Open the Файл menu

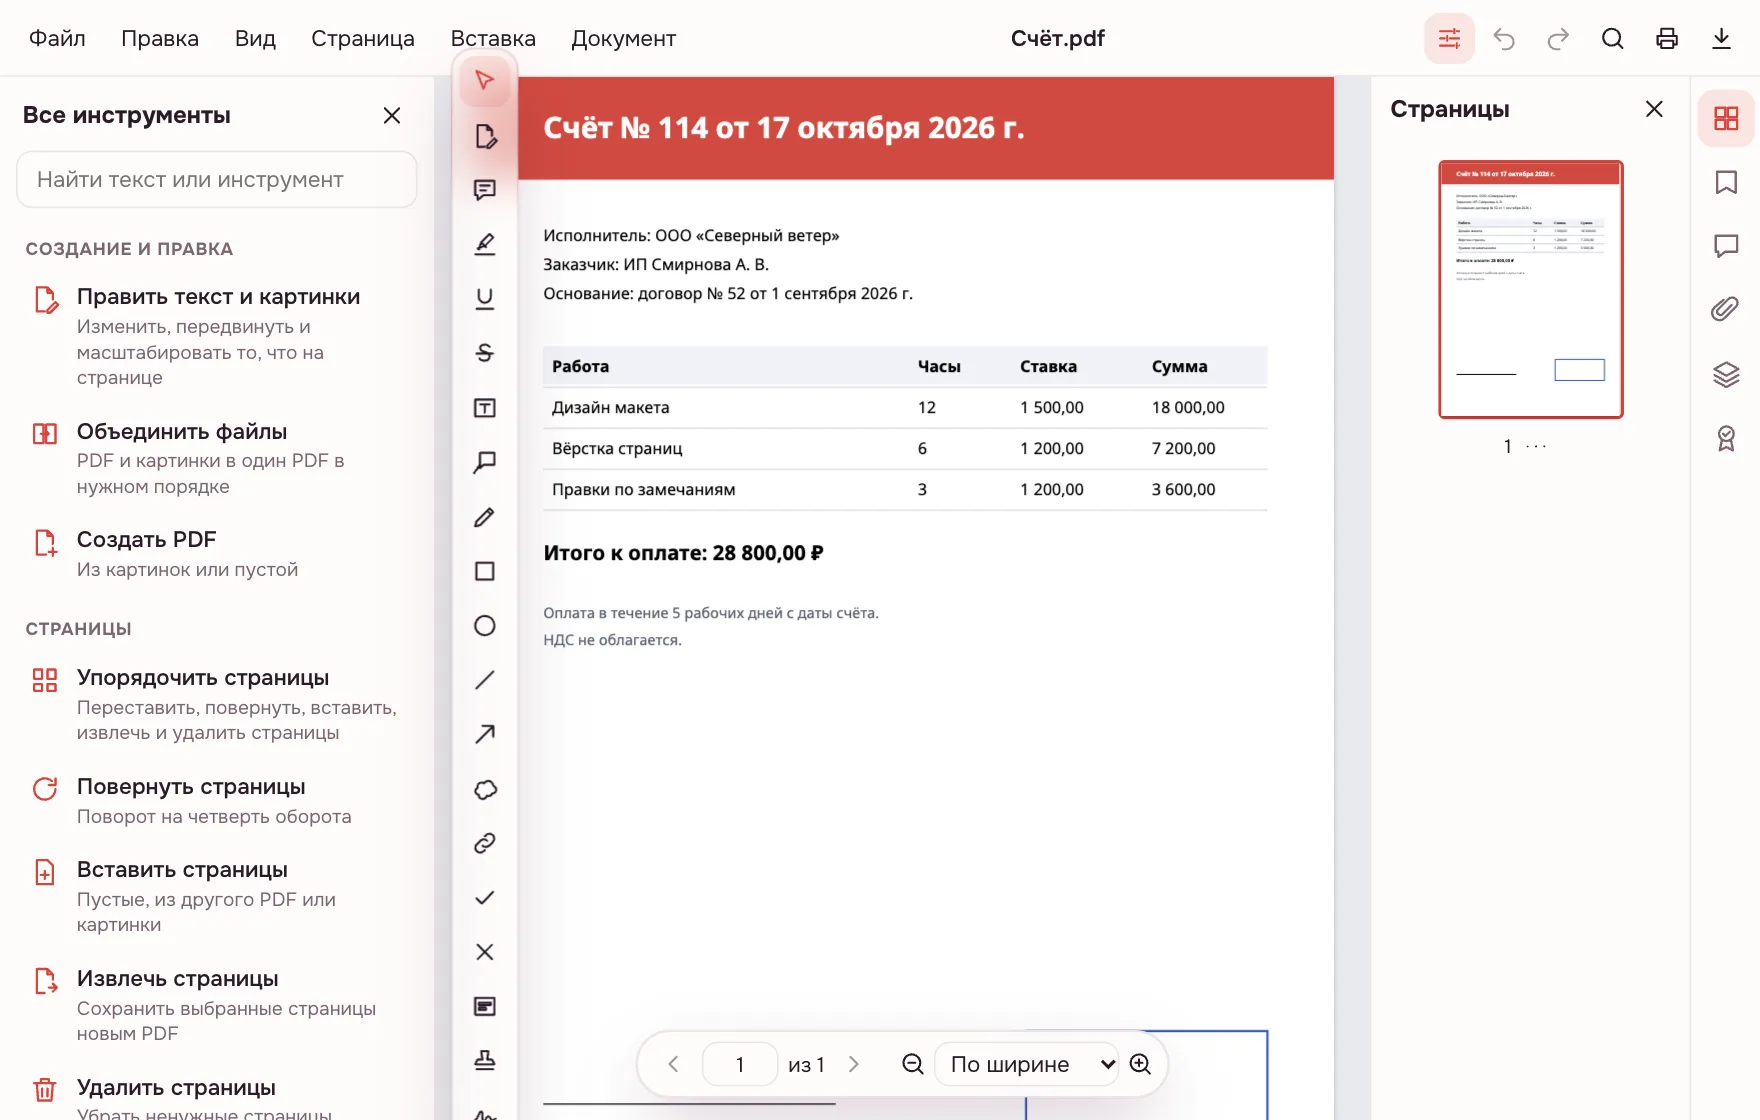57,38
